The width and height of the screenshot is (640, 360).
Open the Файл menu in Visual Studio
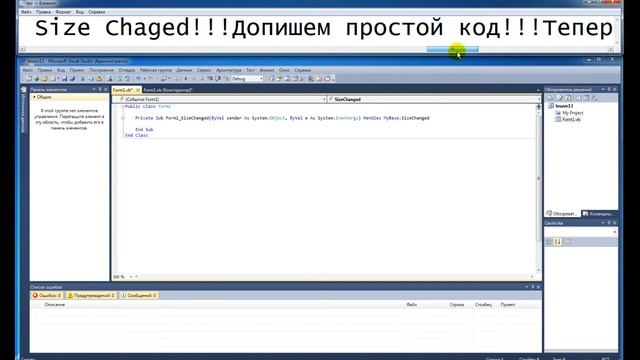(x=27, y=70)
